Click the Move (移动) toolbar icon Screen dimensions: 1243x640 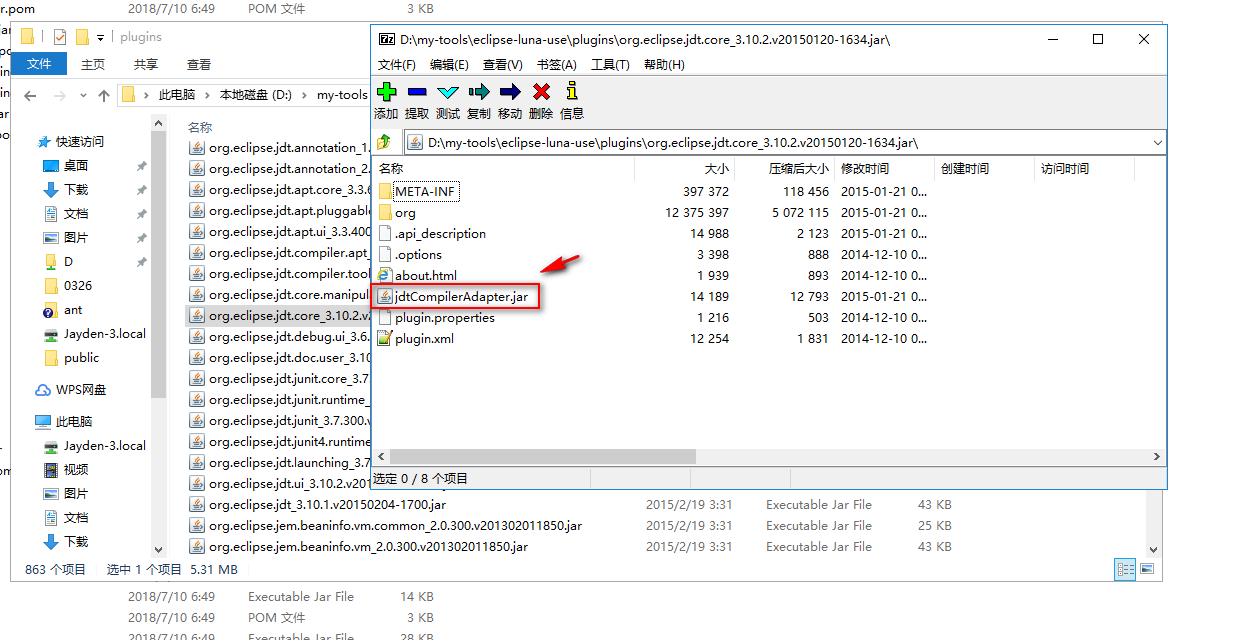[510, 93]
